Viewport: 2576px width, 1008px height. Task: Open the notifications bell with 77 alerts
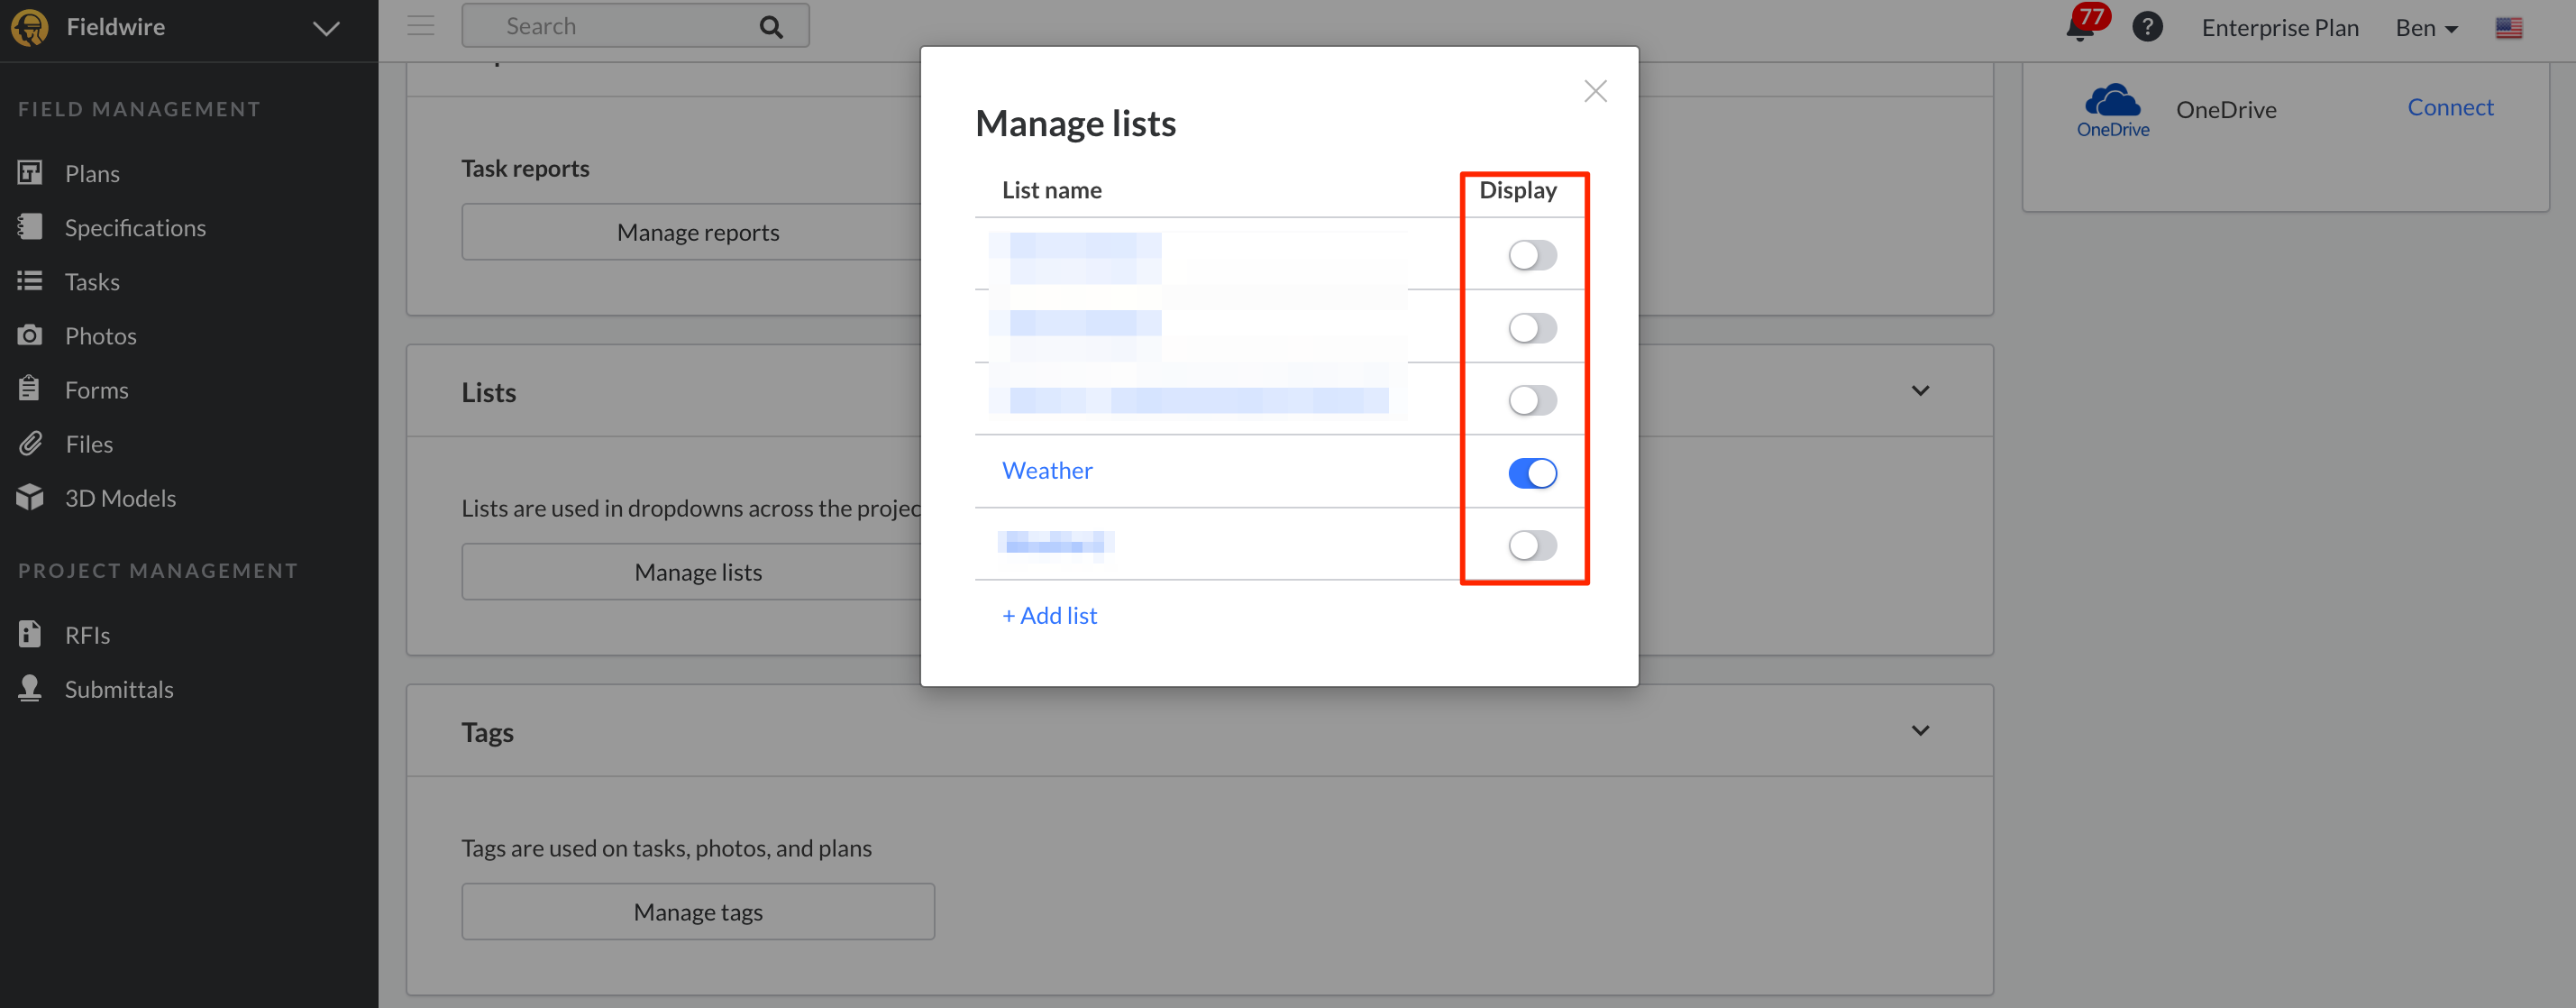pos(2081,27)
